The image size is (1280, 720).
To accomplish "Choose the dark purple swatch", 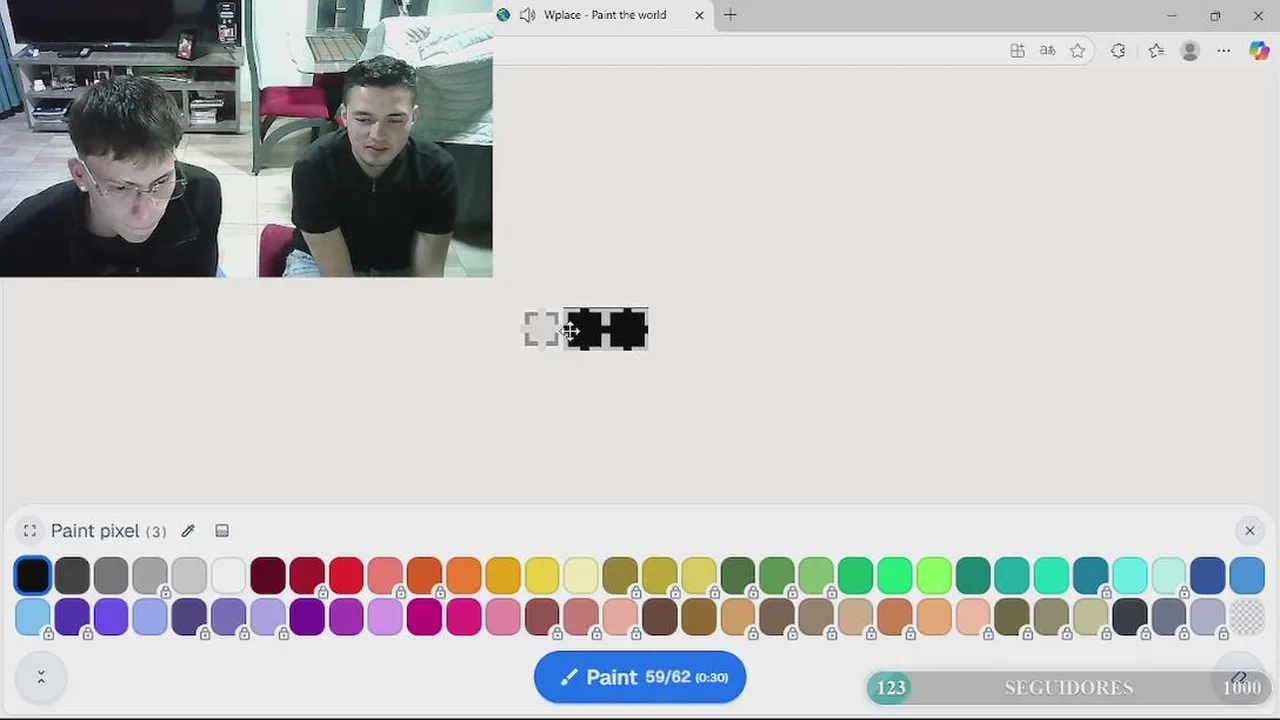I will pos(307,617).
